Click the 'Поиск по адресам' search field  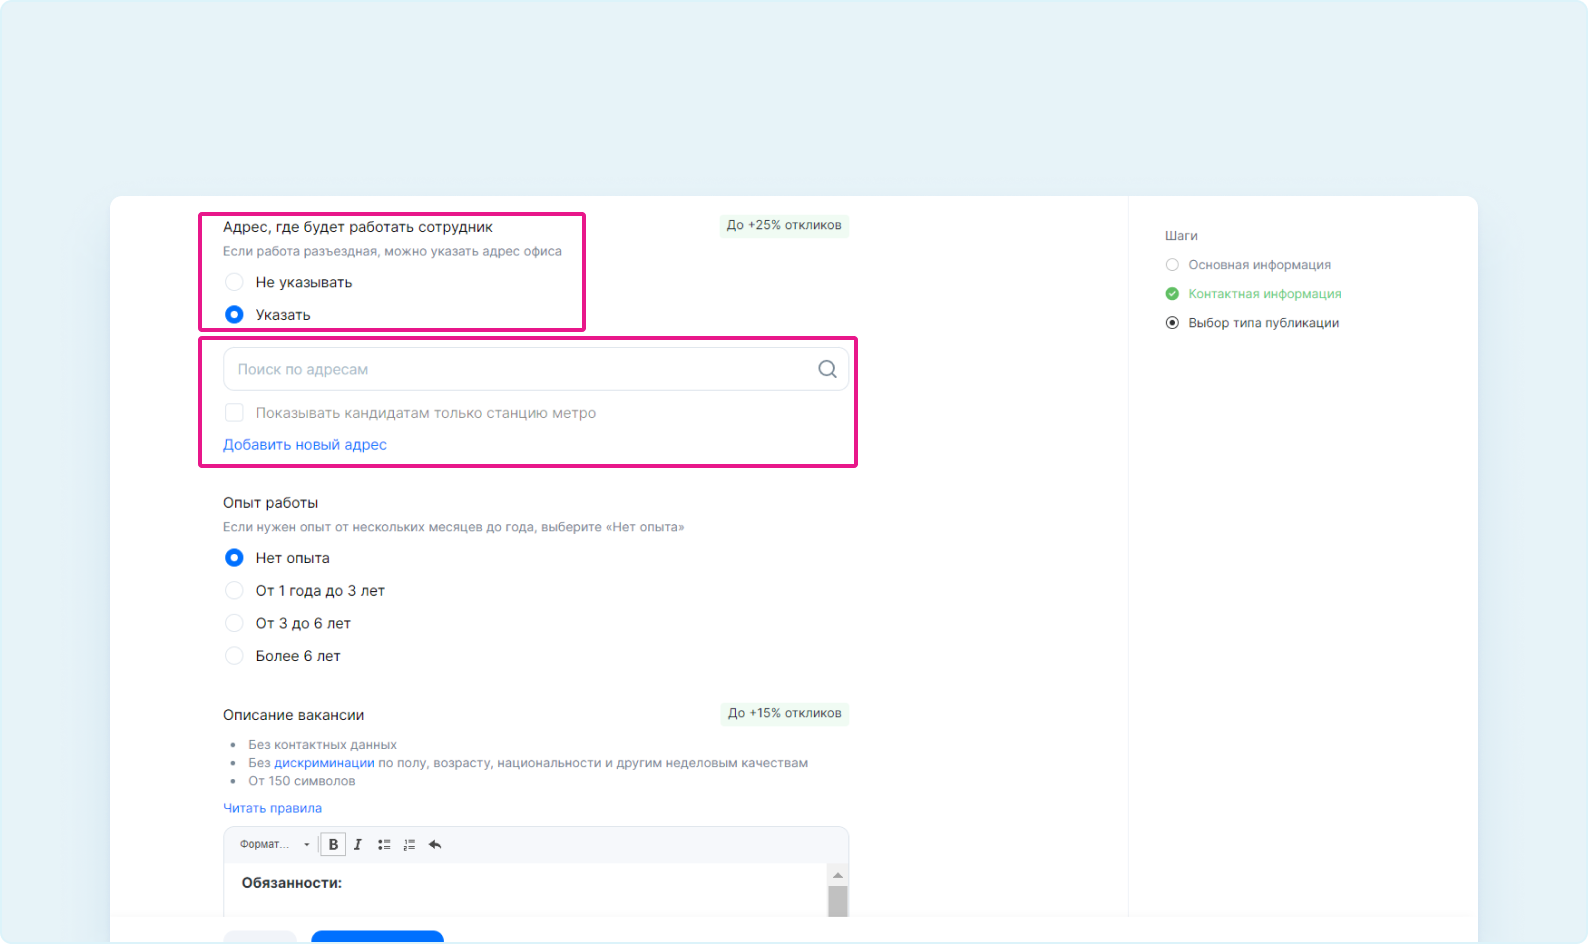[x=536, y=369]
